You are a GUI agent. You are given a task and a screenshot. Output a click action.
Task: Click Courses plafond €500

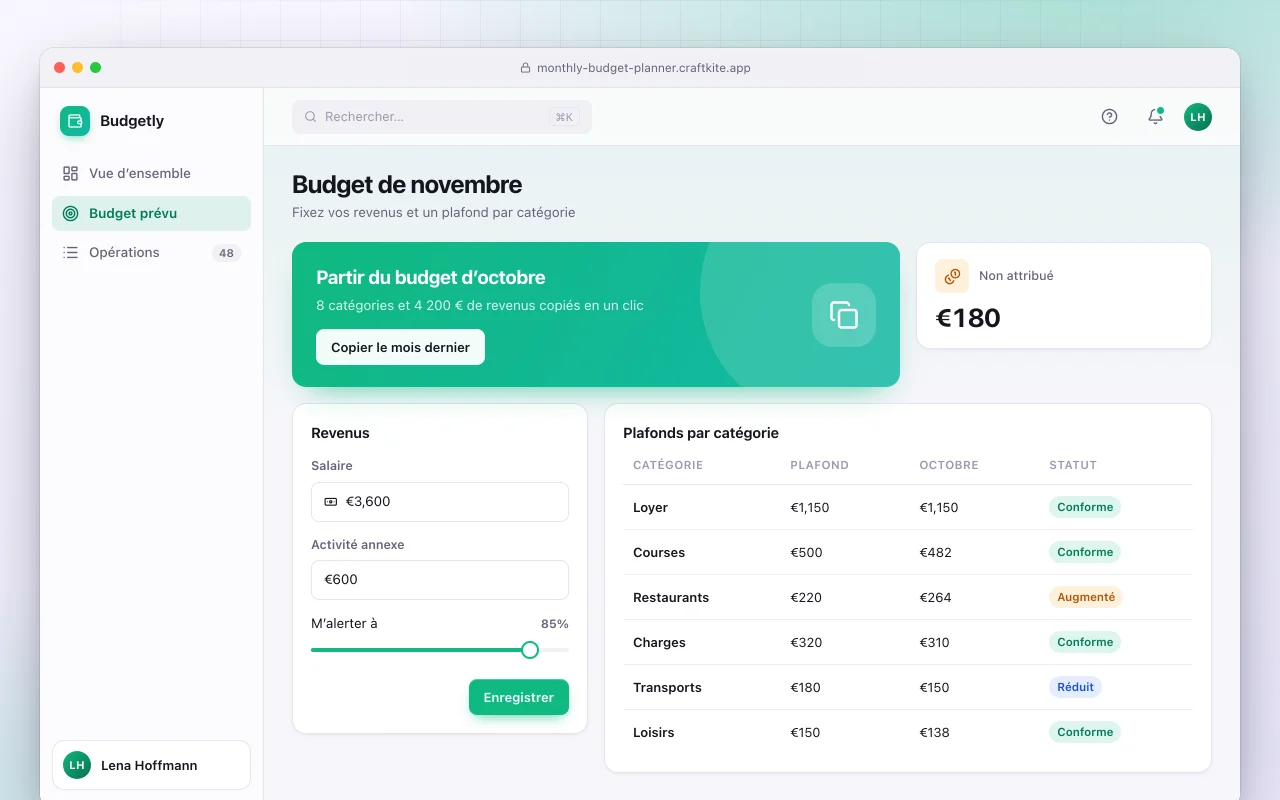click(806, 552)
